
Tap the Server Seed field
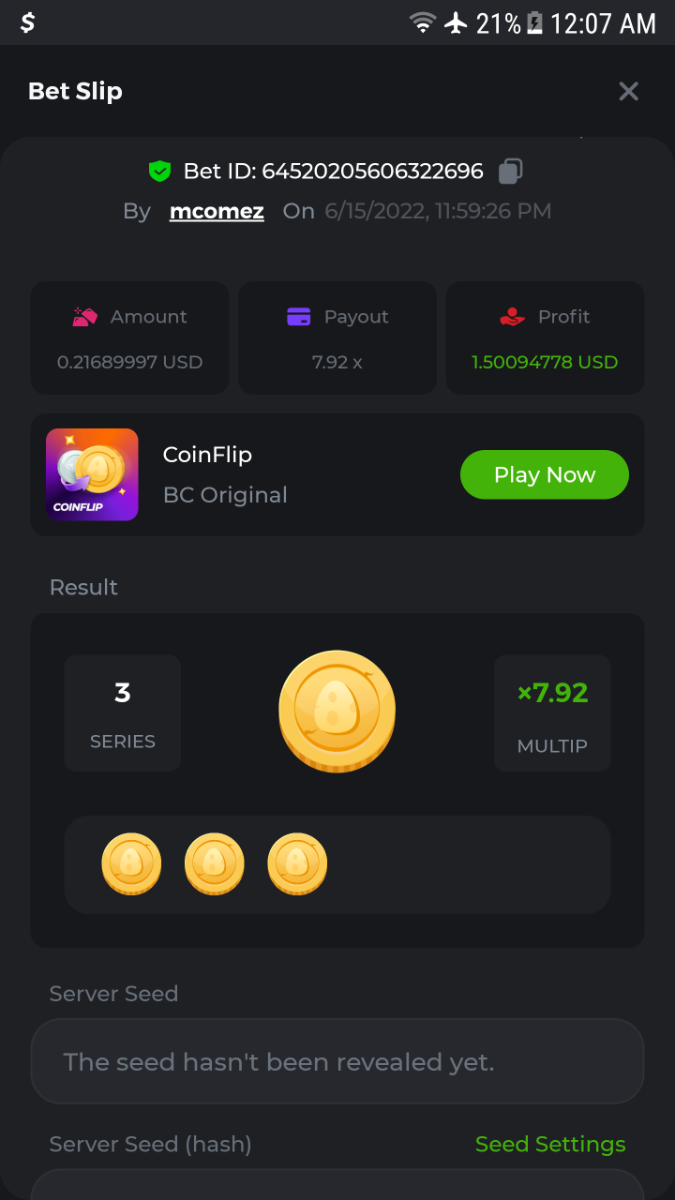pyautogui.click(x=337, y=1062)
